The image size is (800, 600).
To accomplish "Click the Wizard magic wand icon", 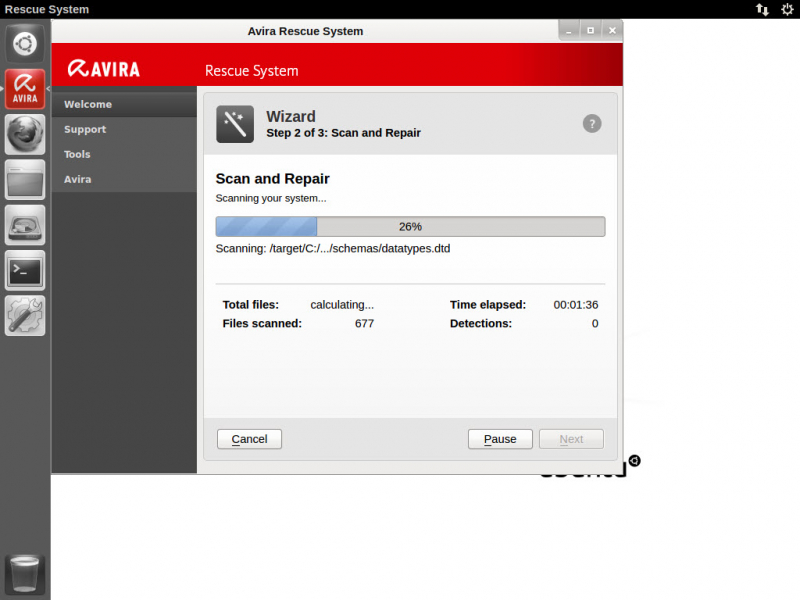I will [x=235, y=124].
